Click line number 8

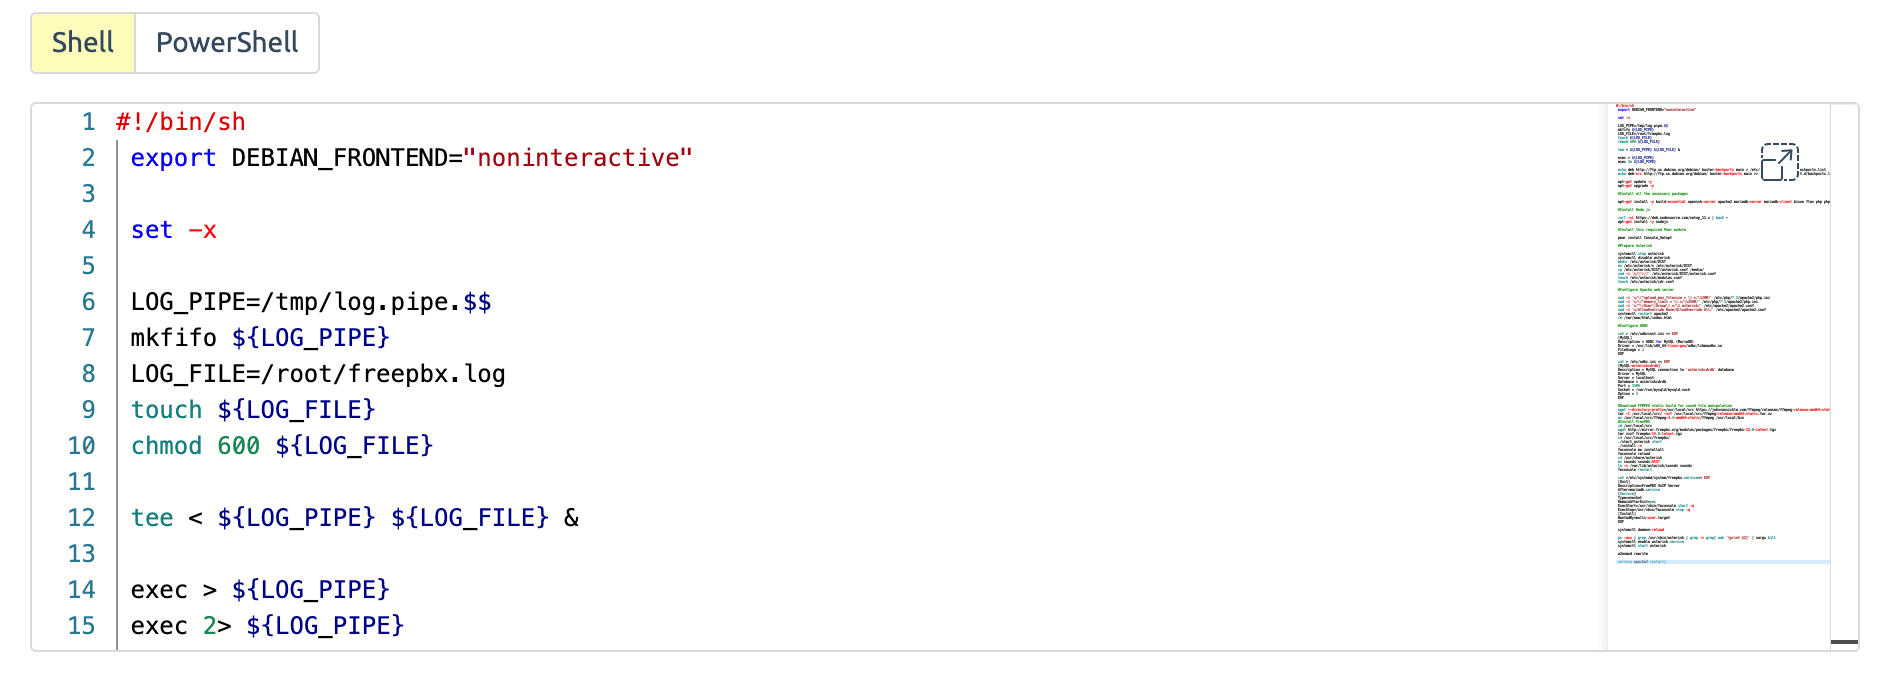click(x=88, y=374)
